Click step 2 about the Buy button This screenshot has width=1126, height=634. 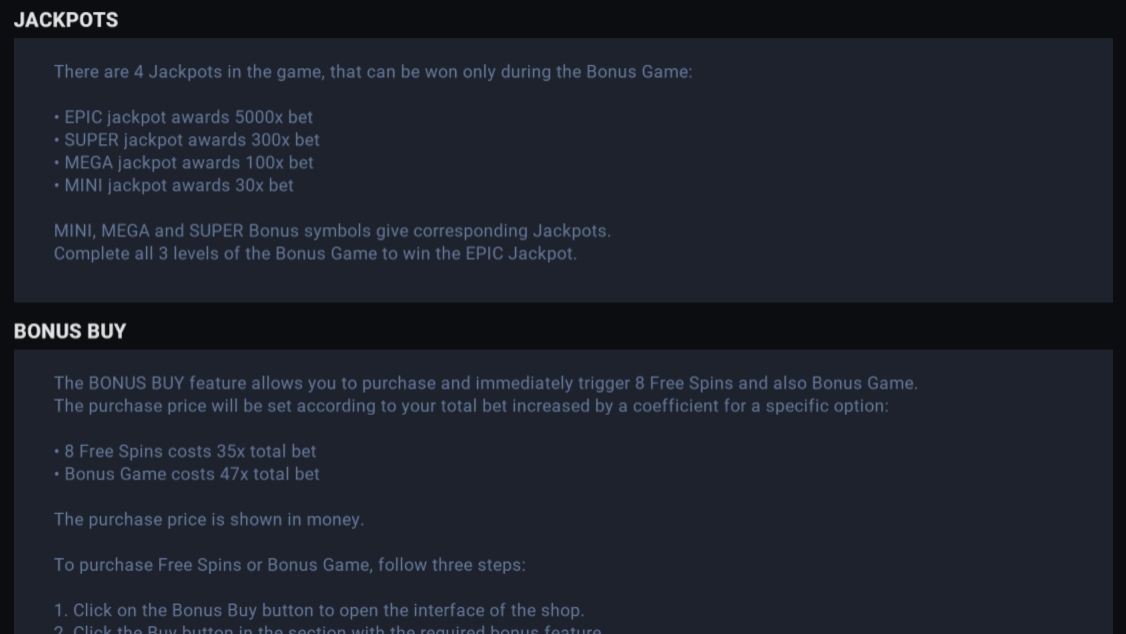[328, 629]
